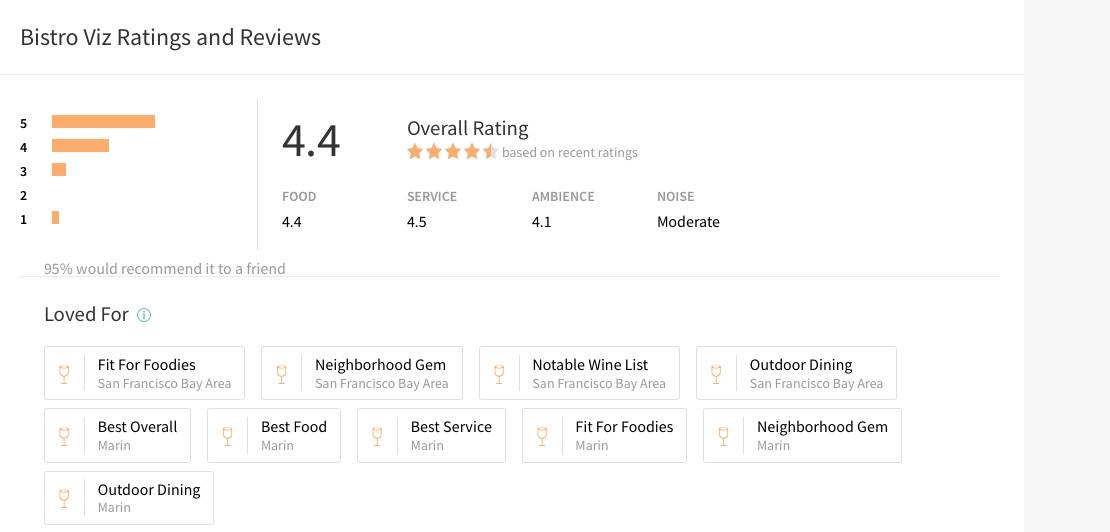Image resolution: width=1110 pixels, height=532 pixels.
Task: Select Outdoor Dining San Francisco Bay Area badge
Action: coord(816,373)
